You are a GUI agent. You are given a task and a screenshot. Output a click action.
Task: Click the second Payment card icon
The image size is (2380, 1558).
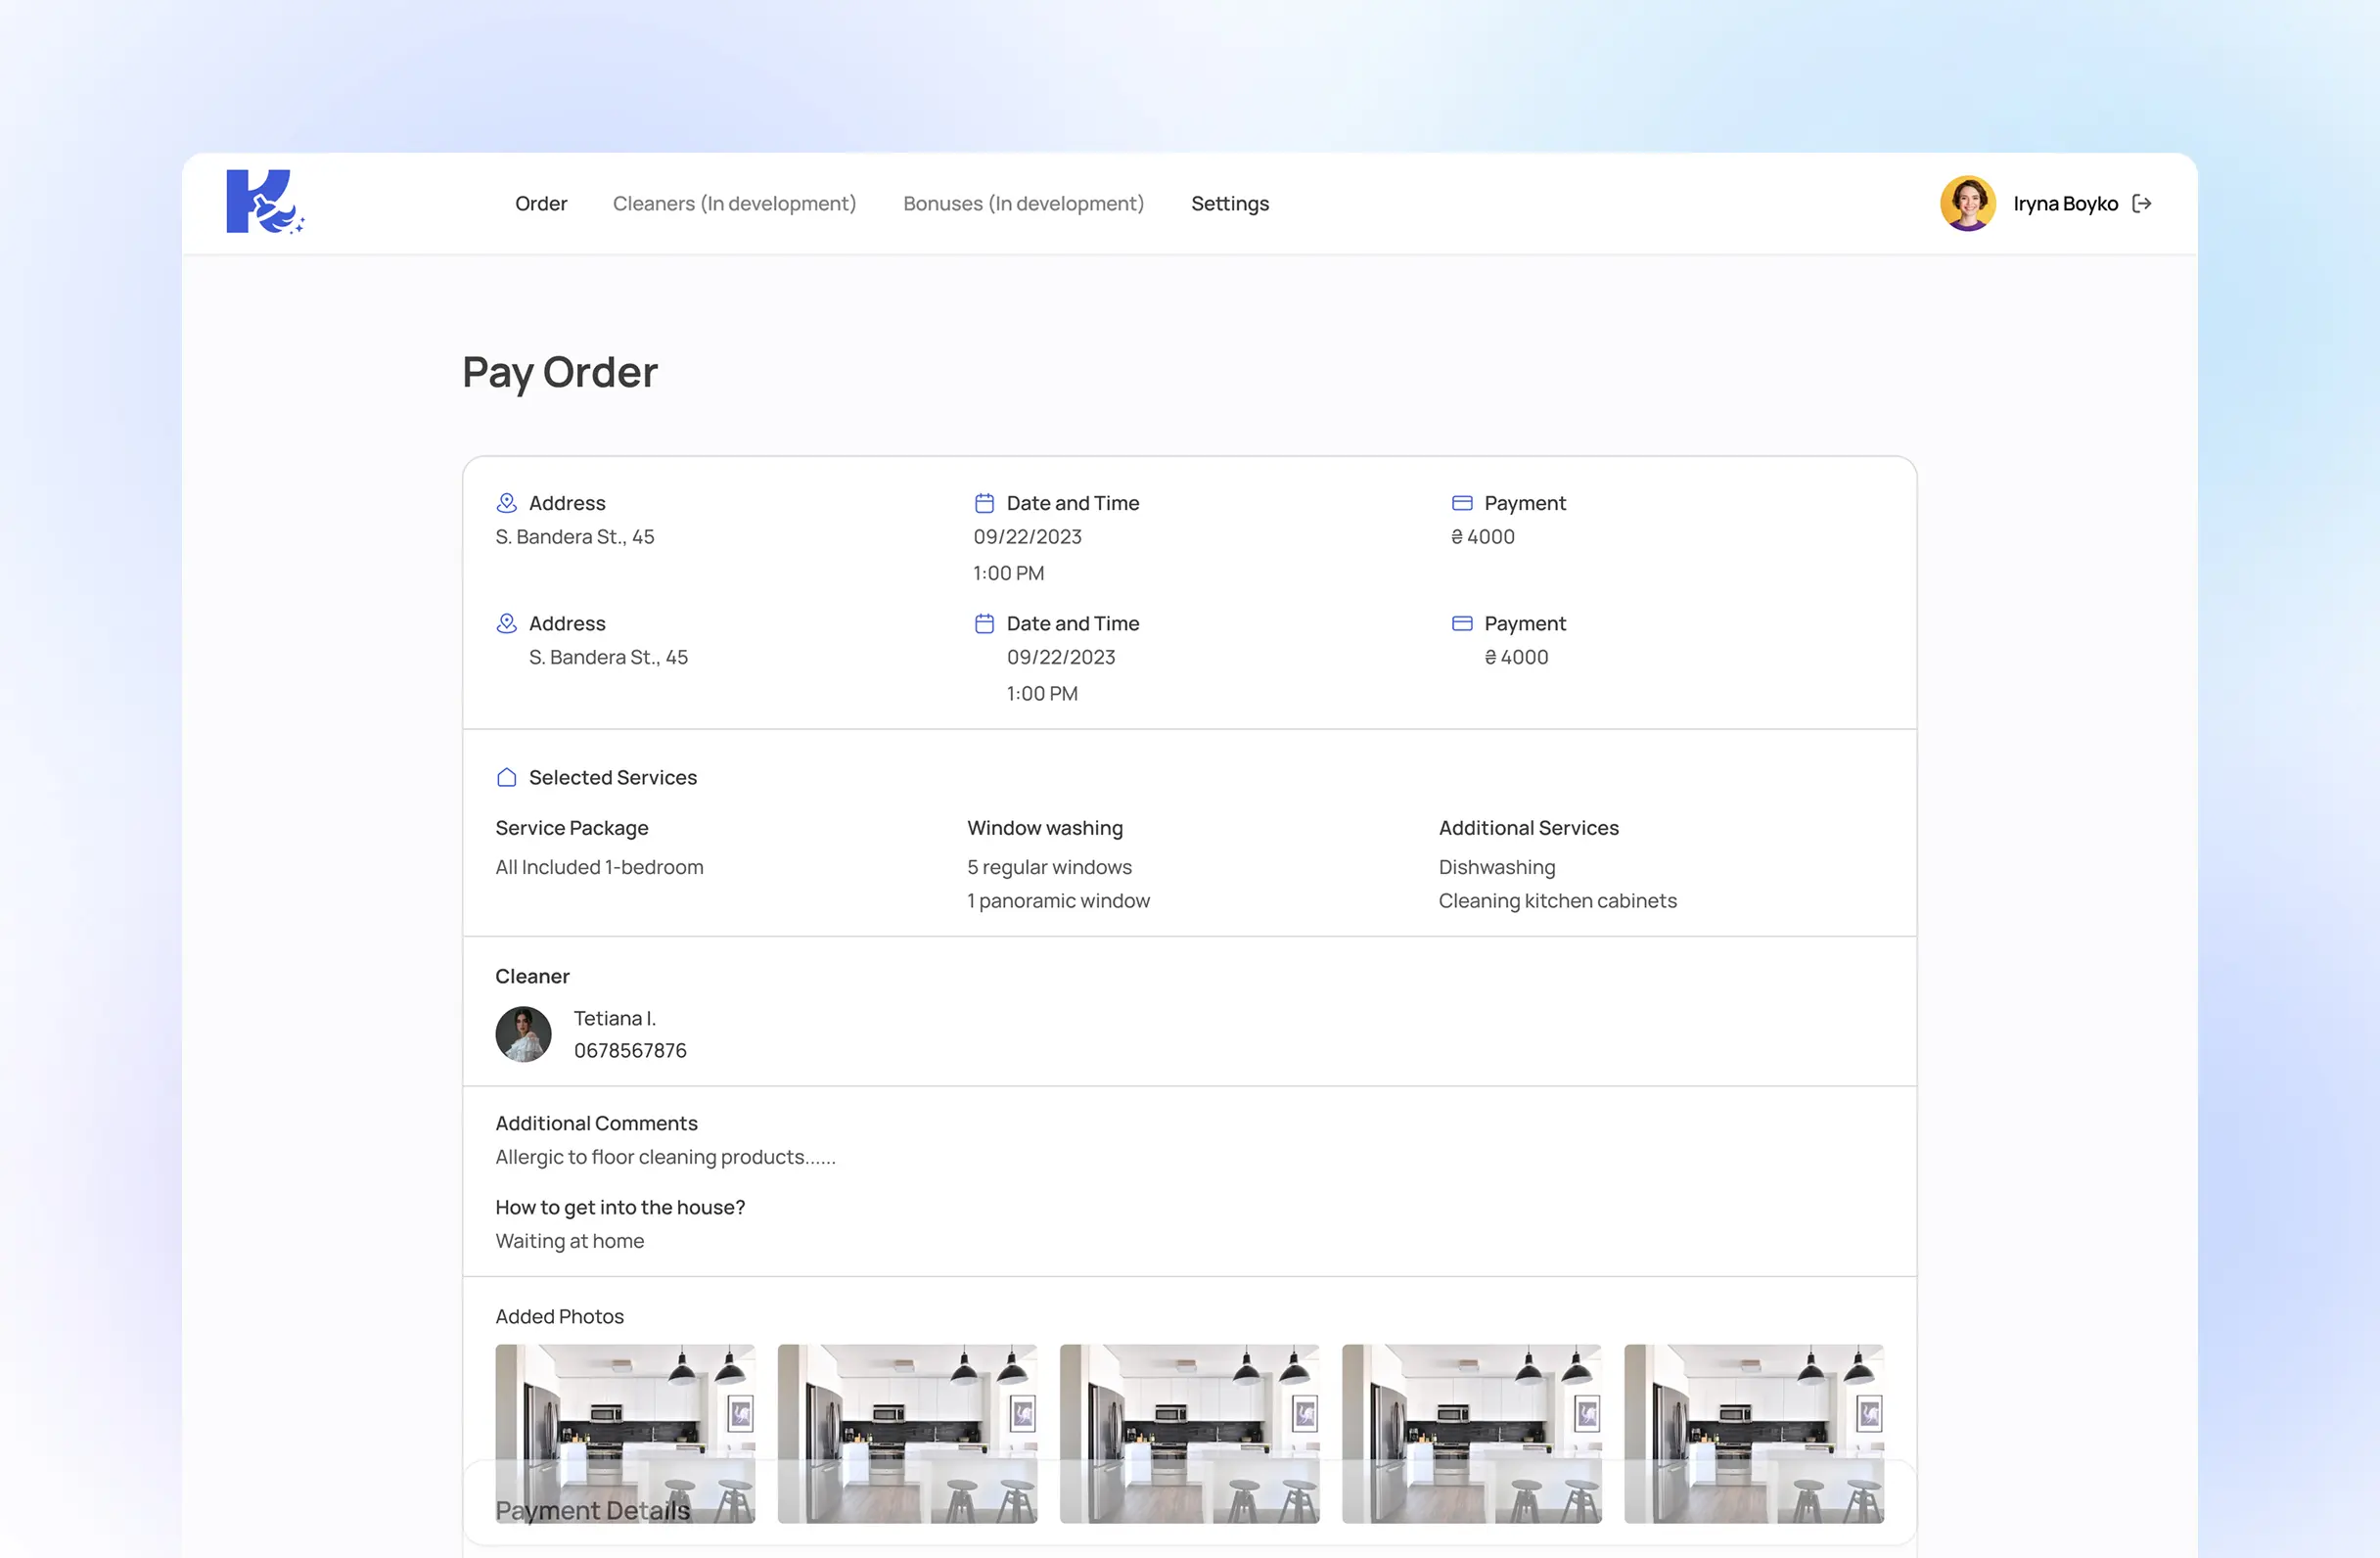[1461, 624]
